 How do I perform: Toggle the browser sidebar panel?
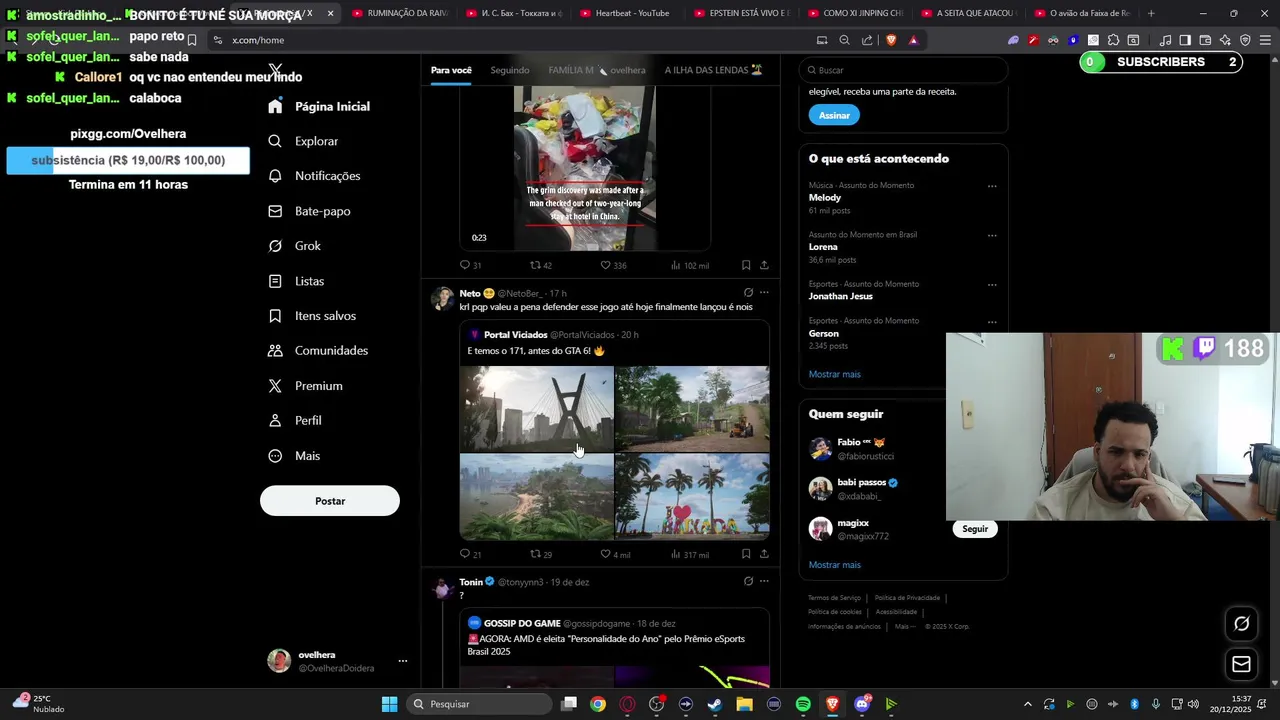click(x=1185, y=40)
